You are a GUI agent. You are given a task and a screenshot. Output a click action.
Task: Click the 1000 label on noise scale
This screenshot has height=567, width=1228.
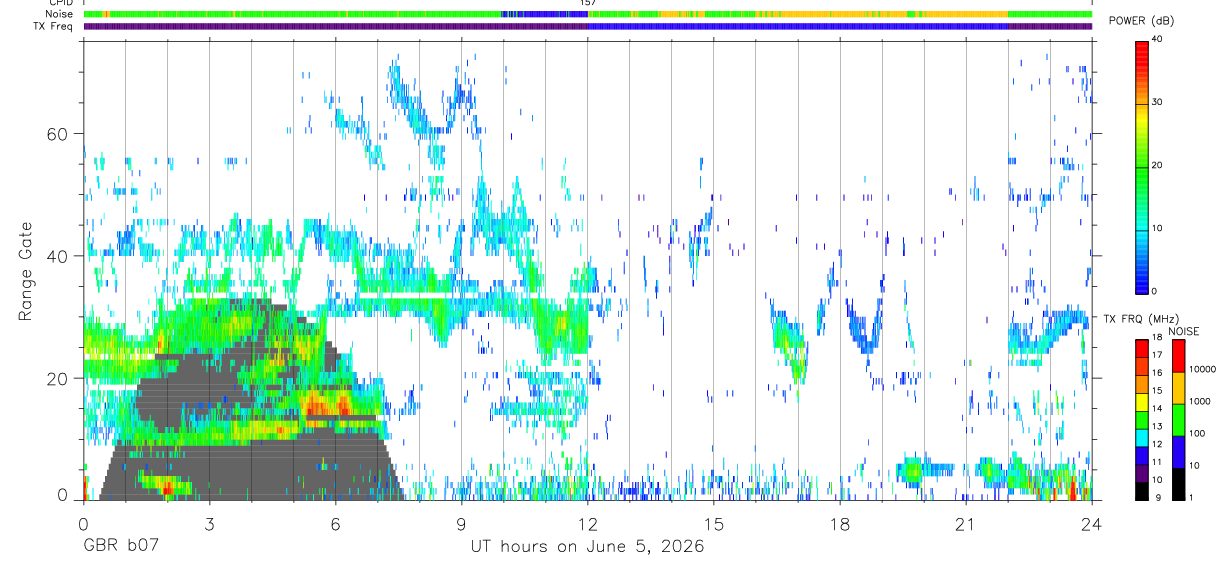pyautogui.click(x=1199, y=401)
